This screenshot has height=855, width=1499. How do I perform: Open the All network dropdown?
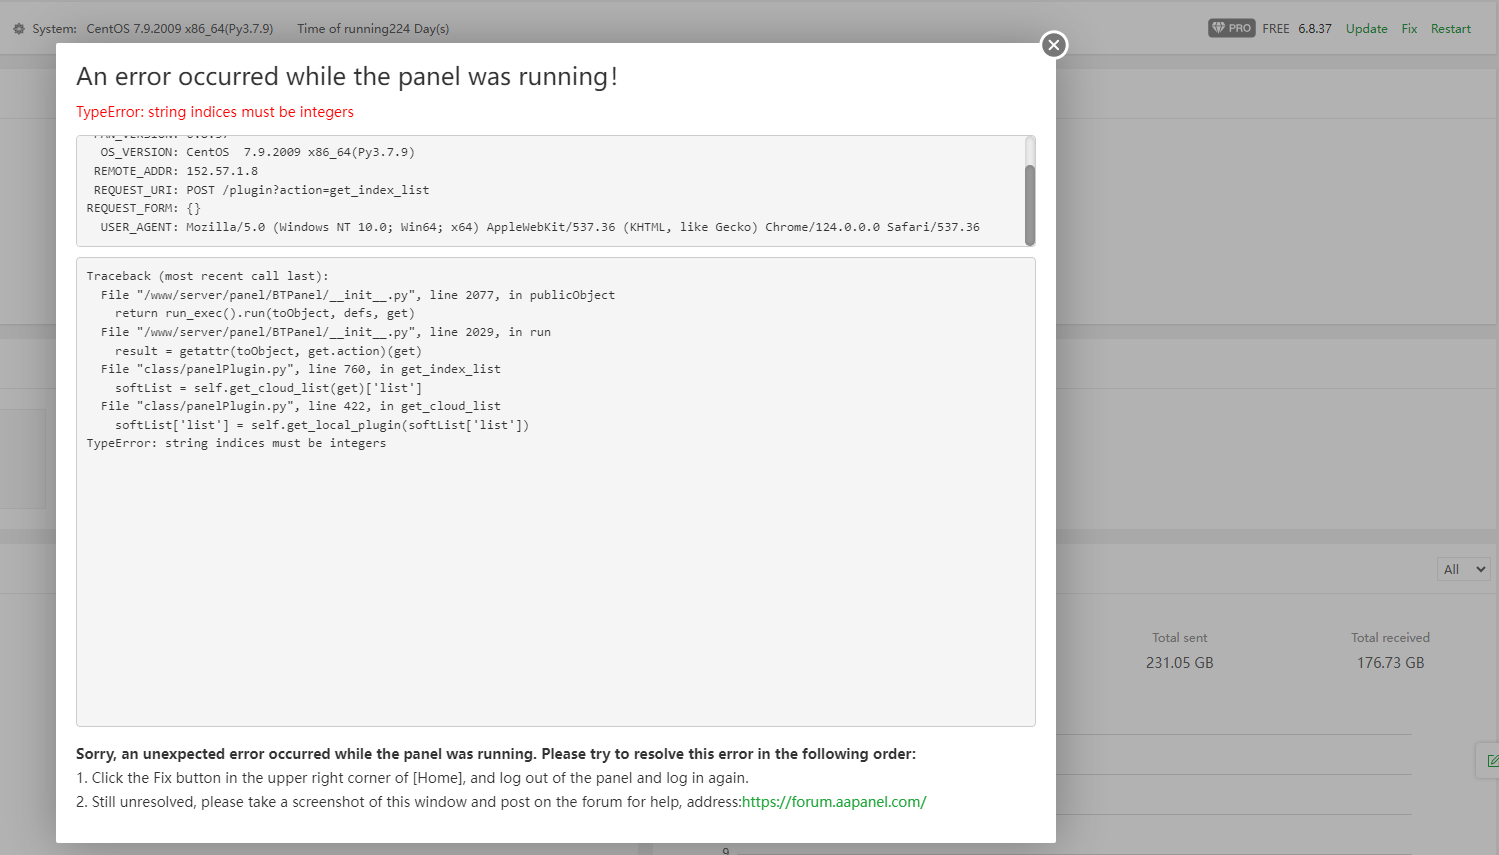point(1464,569)
